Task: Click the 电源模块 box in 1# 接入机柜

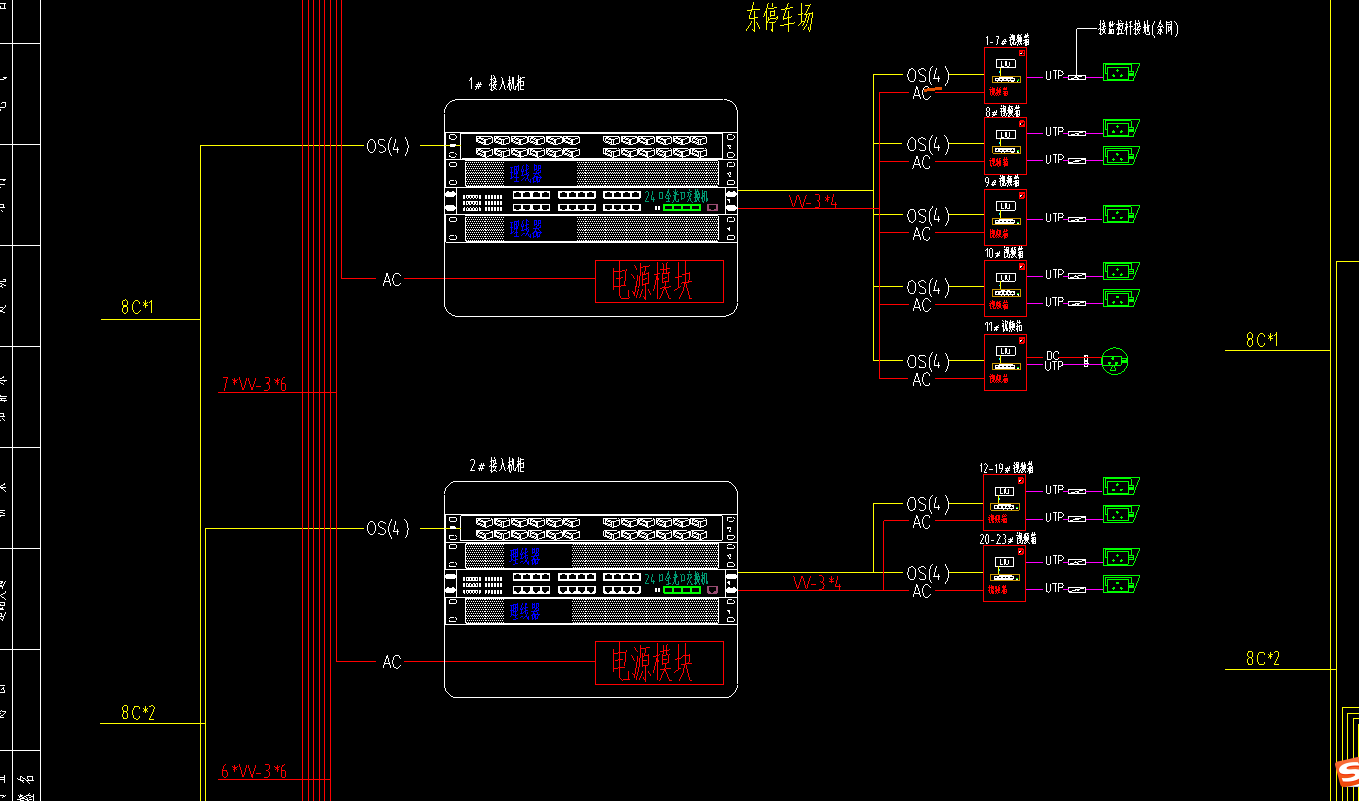Action: tap(660, 281)
